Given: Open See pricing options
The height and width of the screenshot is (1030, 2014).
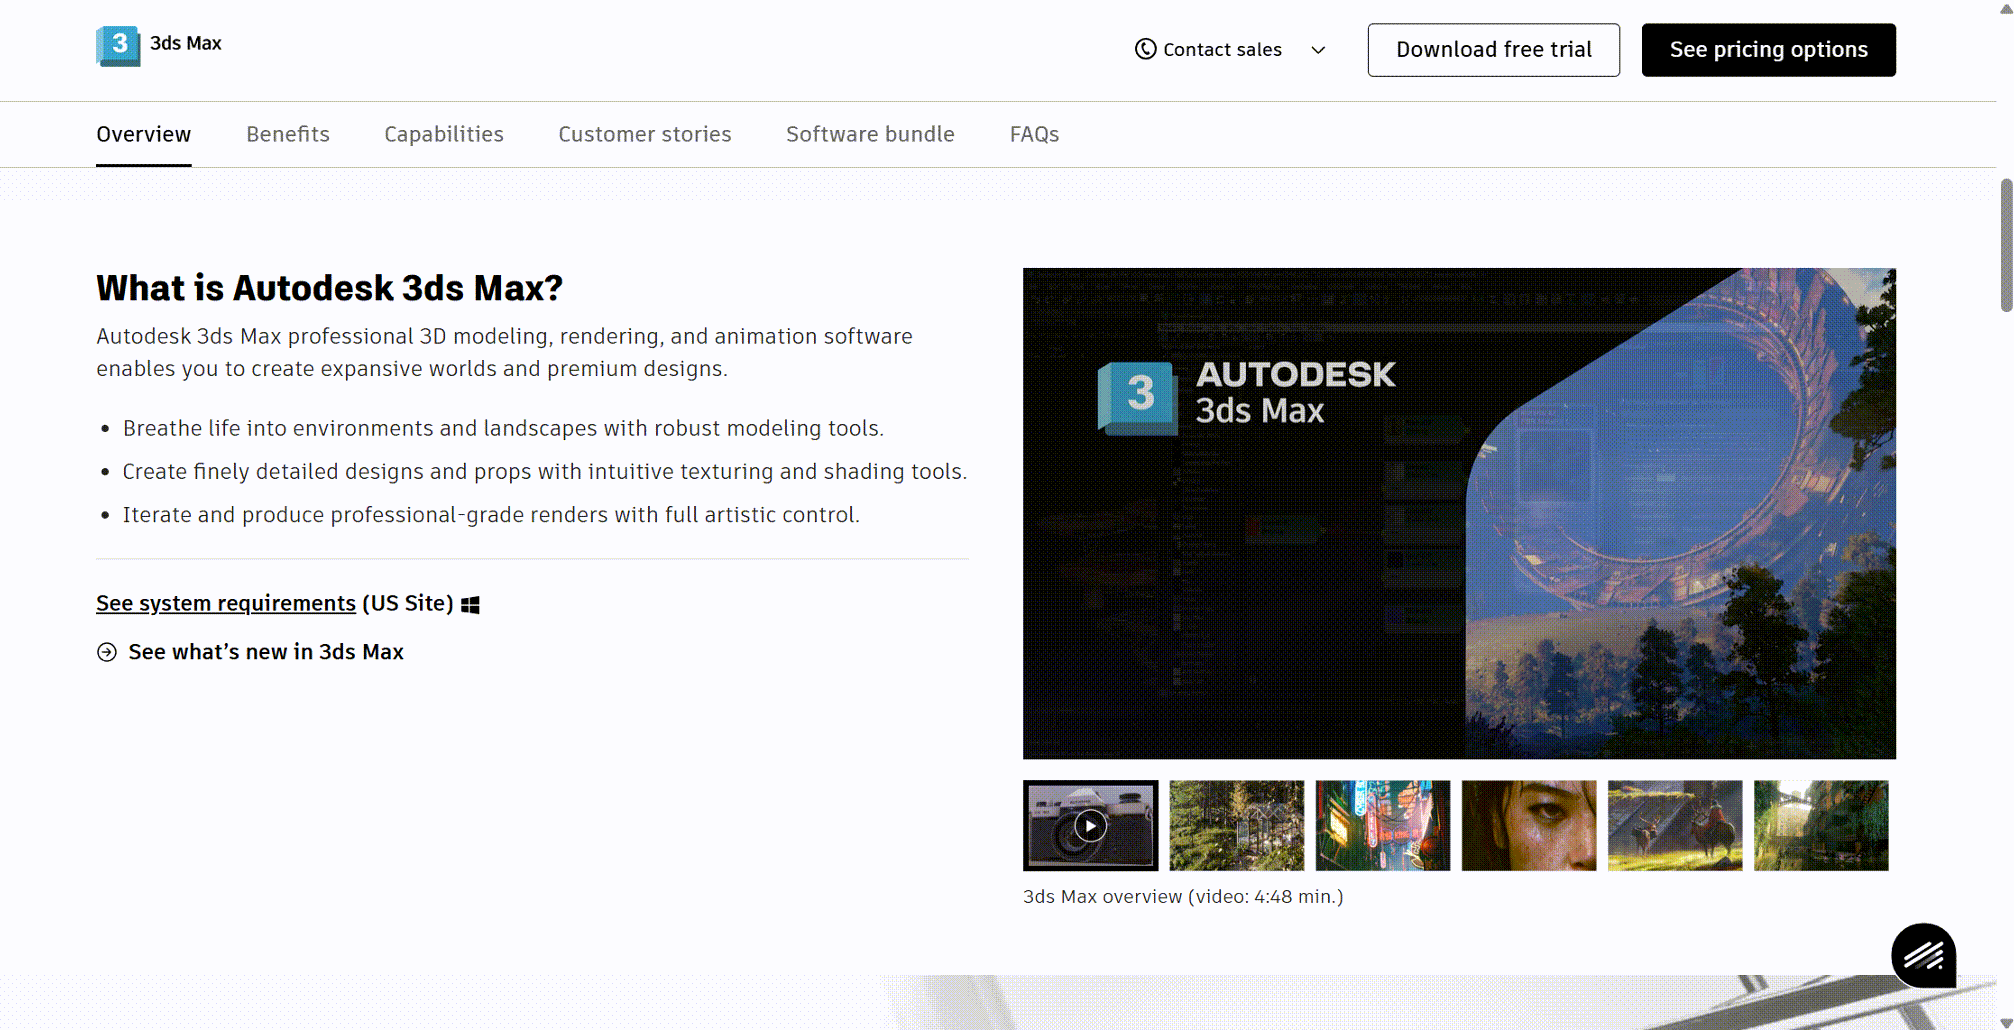Looking at the screenshot, I should tap(1769, 50).
